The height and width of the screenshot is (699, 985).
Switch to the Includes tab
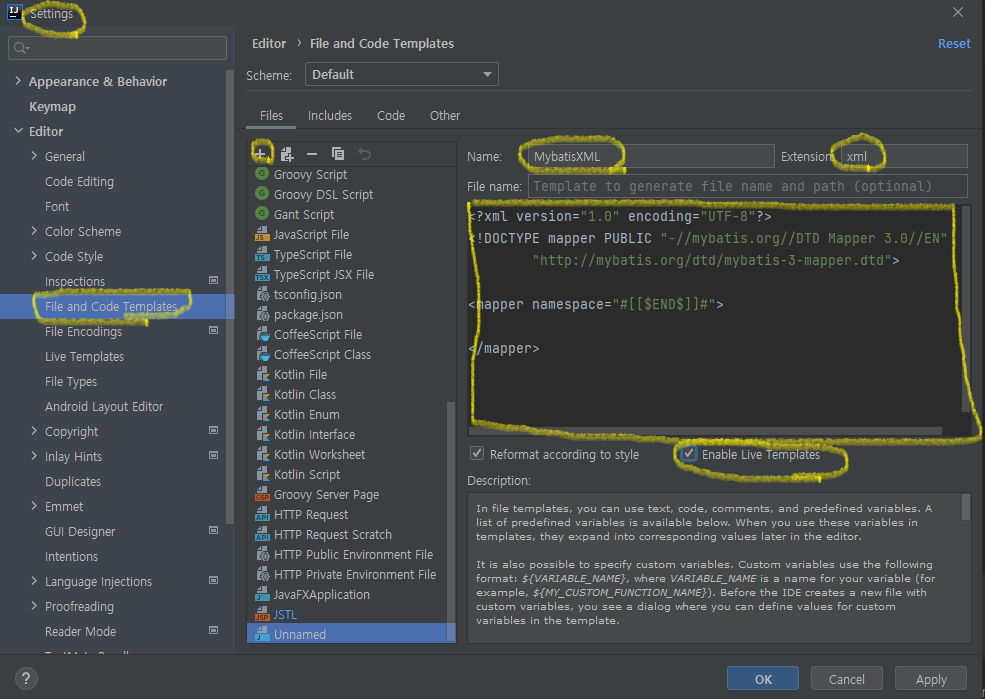[x=330, y=115]
